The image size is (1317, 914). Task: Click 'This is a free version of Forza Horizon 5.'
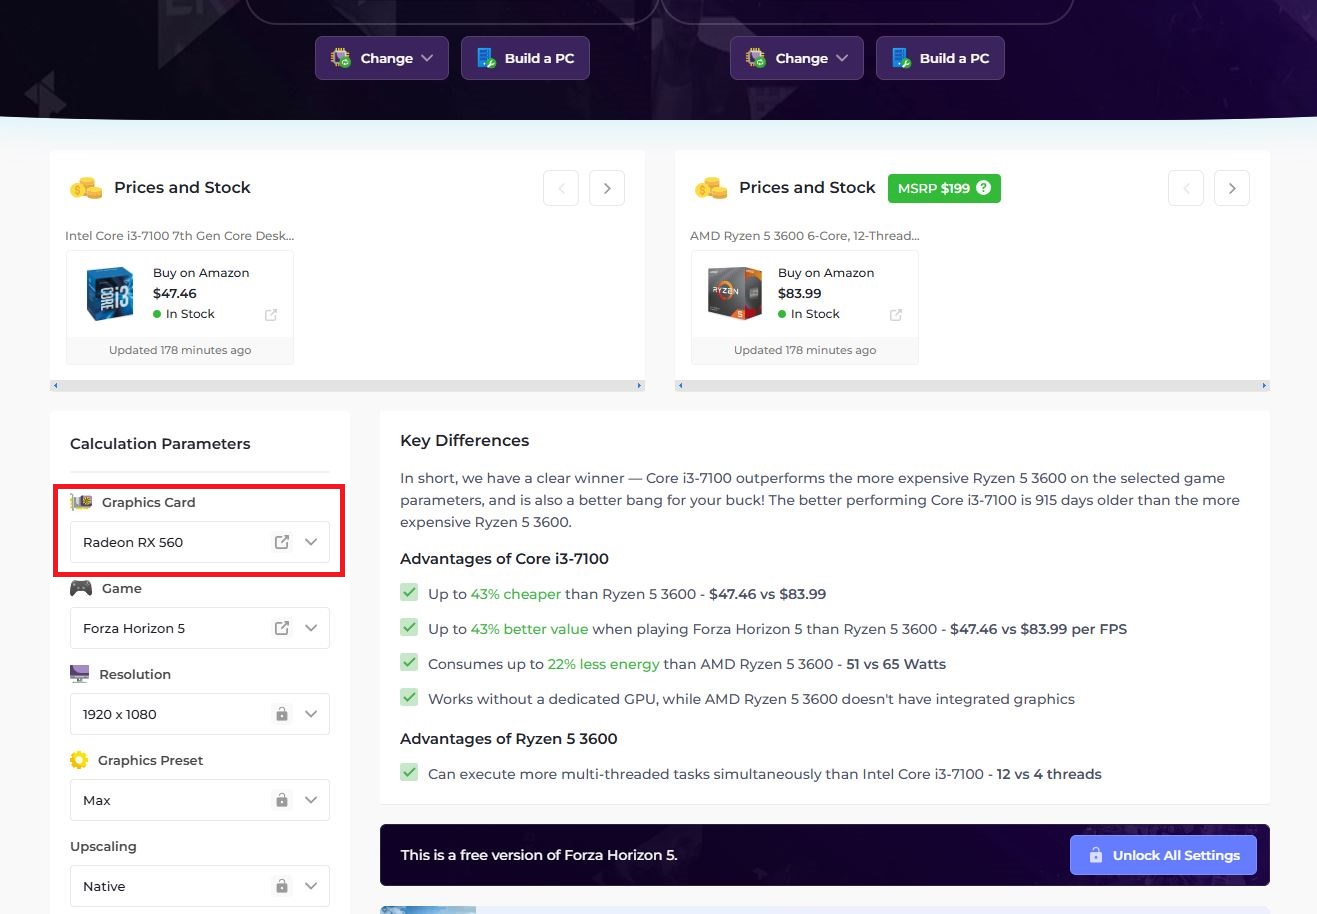pos(539,855)
